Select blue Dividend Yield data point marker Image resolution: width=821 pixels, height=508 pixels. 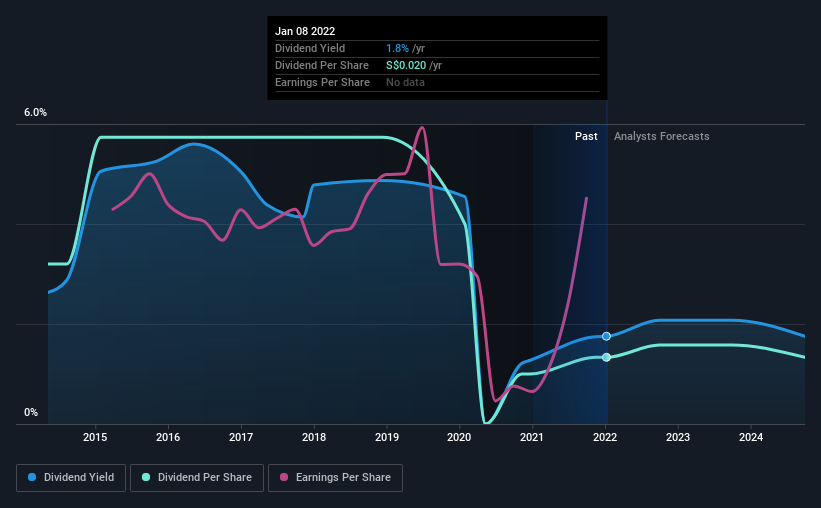[x=606, y=336]
